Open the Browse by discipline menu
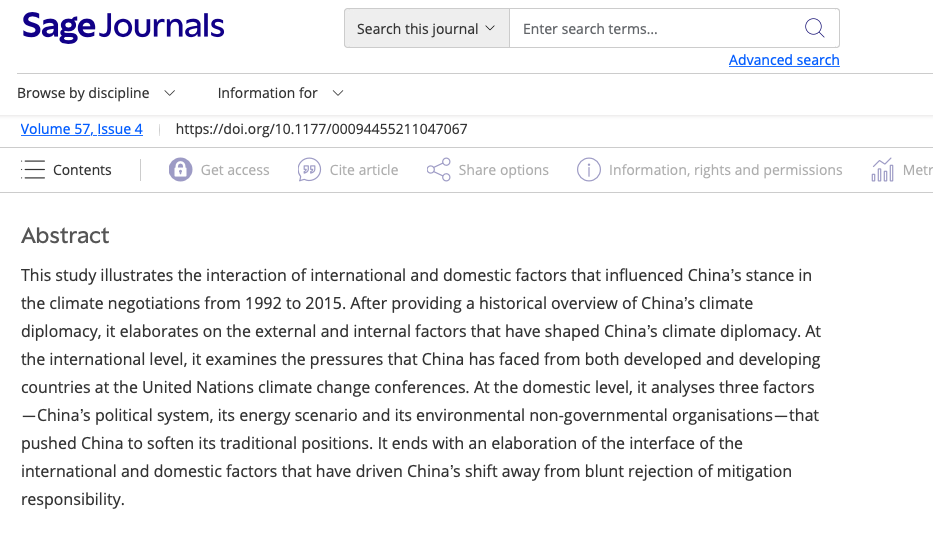Image resolution: width=933 pixels, height=543 pixels. [96, 93]
